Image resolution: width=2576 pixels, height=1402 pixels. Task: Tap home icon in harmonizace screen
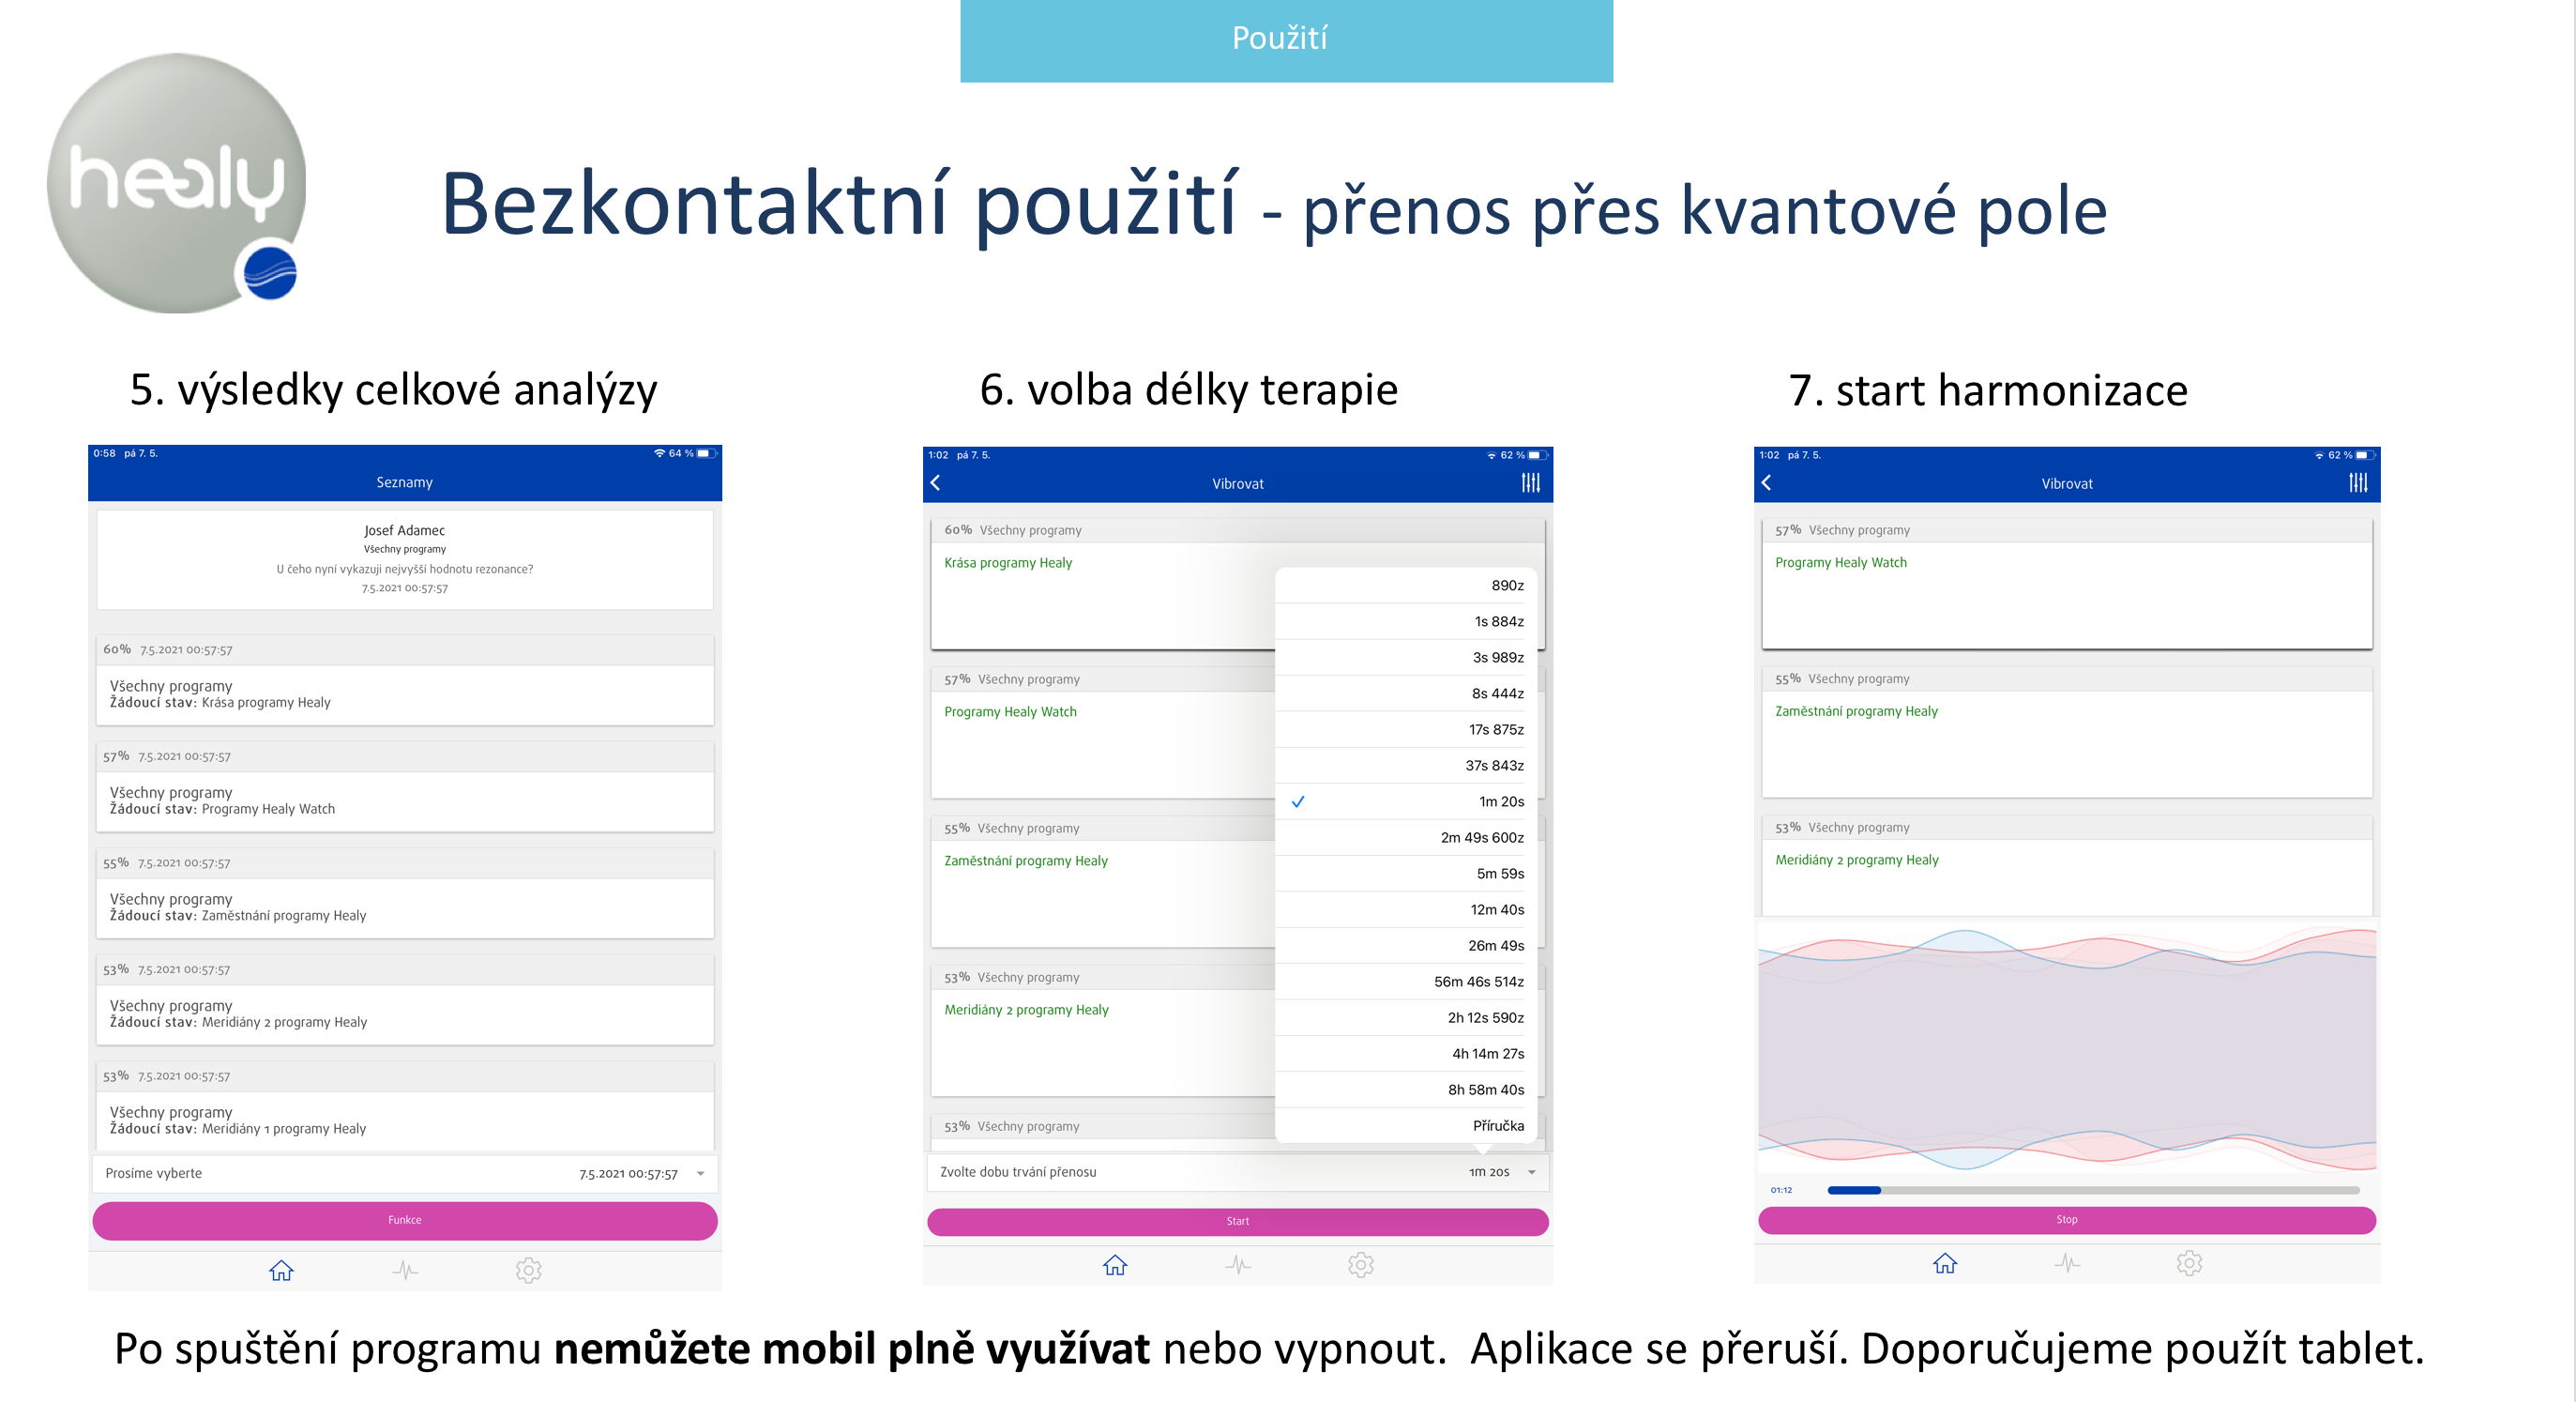[1945, 1263]
